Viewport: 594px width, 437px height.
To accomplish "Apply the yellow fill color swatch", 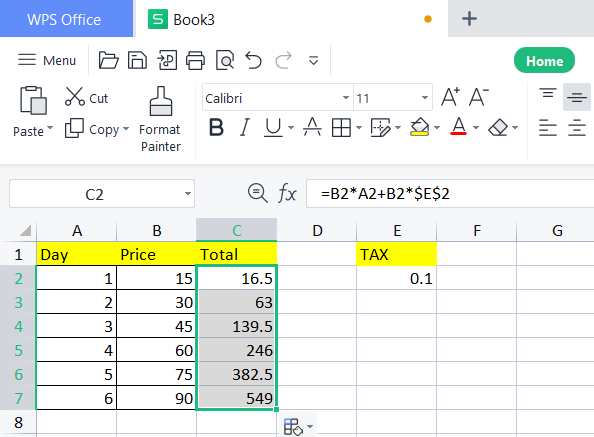I will (419, 127).
